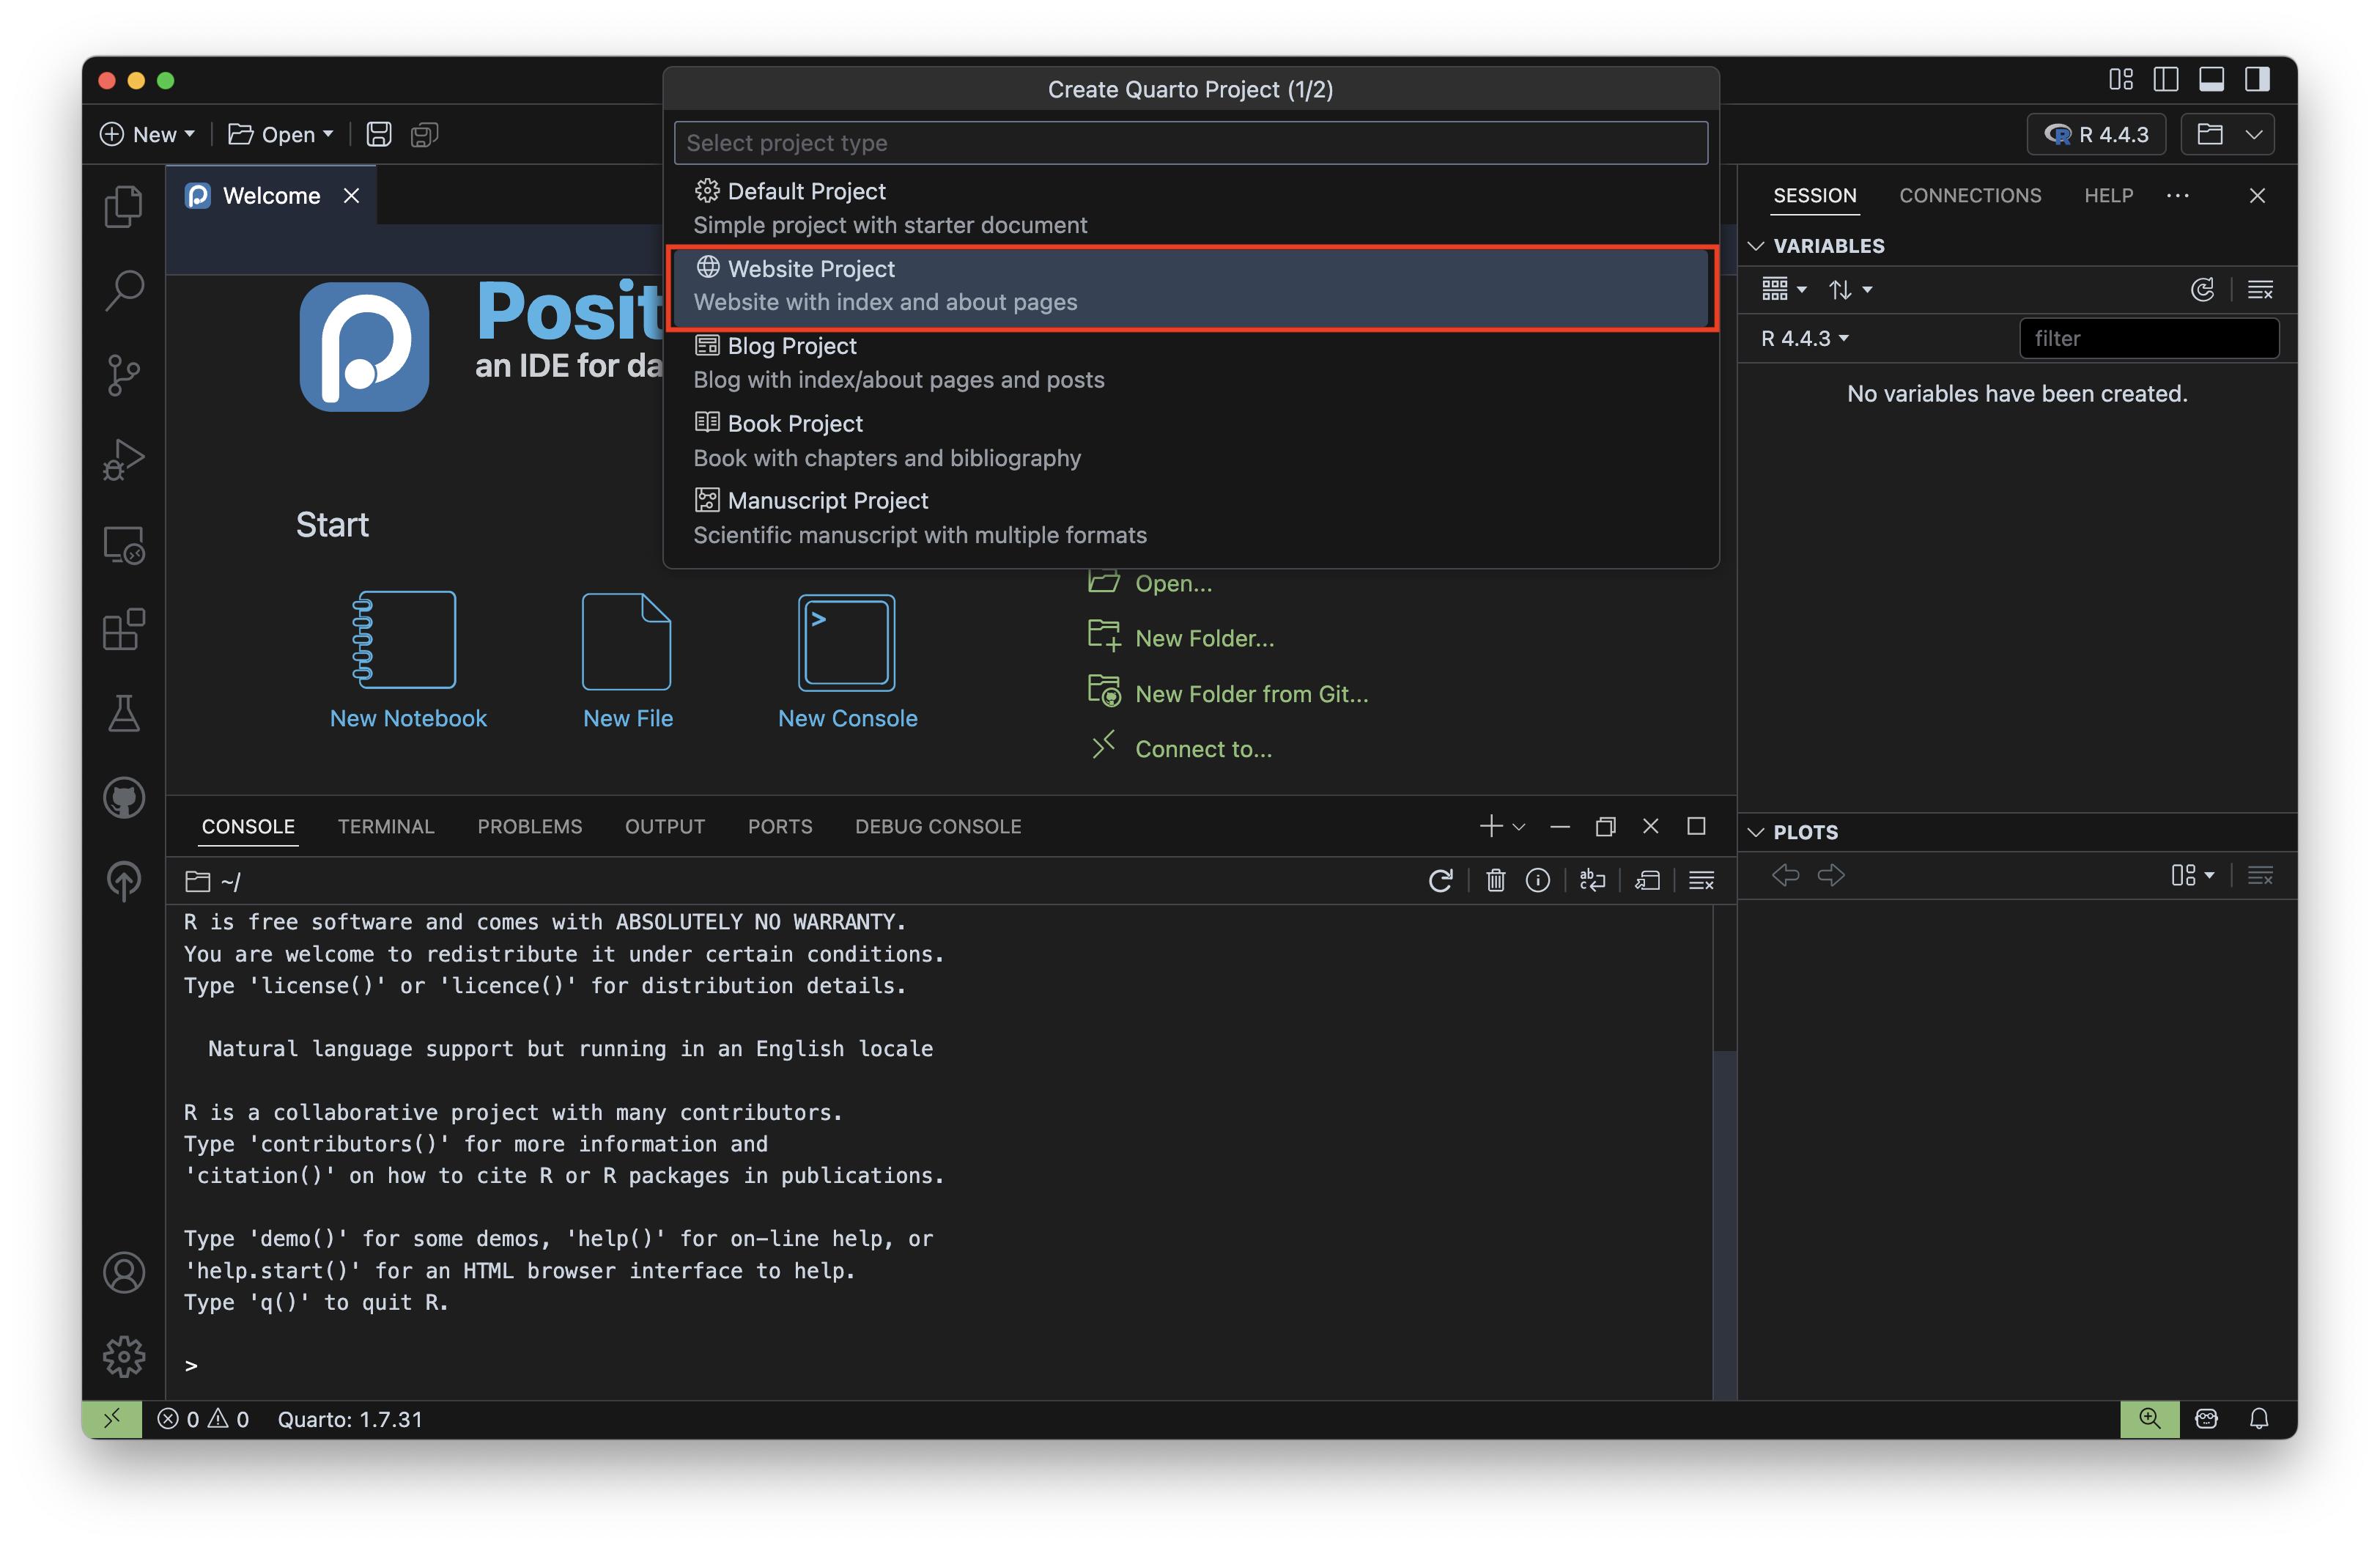Select Blog Project type
The width and height of the screenshot is (2380, 1548).
click(x=1190, y=362)
